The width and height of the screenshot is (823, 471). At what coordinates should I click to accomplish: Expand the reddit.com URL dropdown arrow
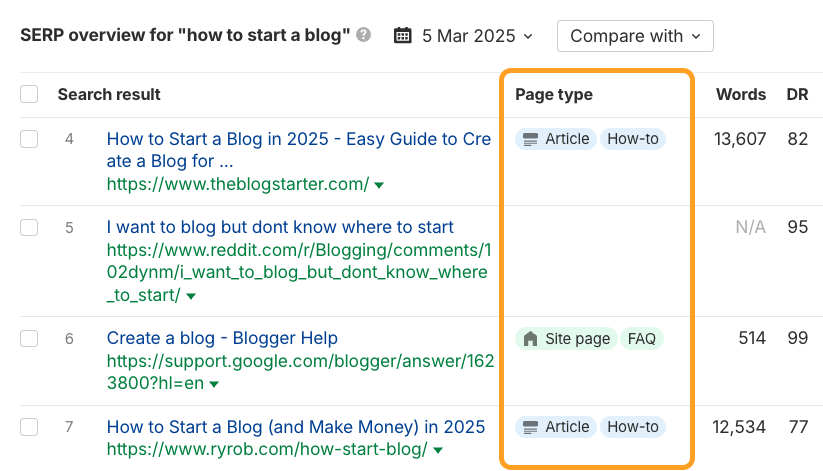[x=191, y=296]
